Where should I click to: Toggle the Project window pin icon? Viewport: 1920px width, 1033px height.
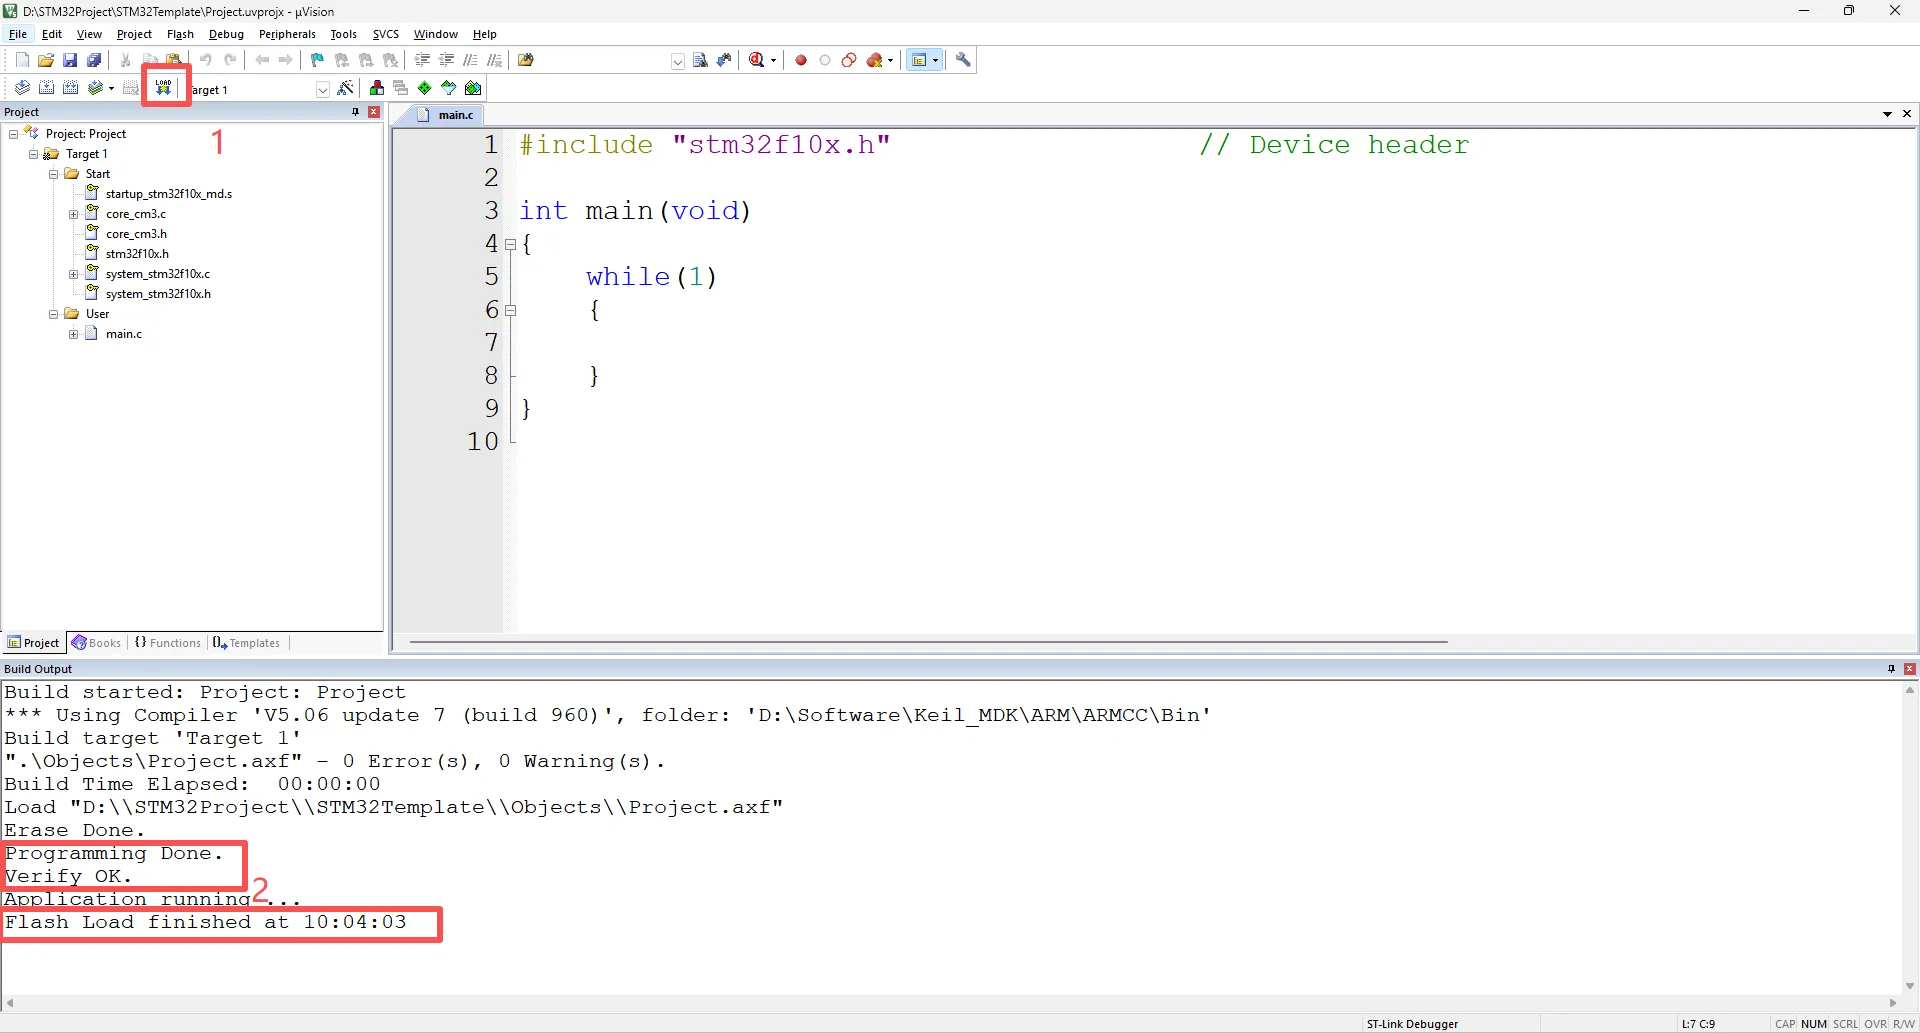[355, 112]
